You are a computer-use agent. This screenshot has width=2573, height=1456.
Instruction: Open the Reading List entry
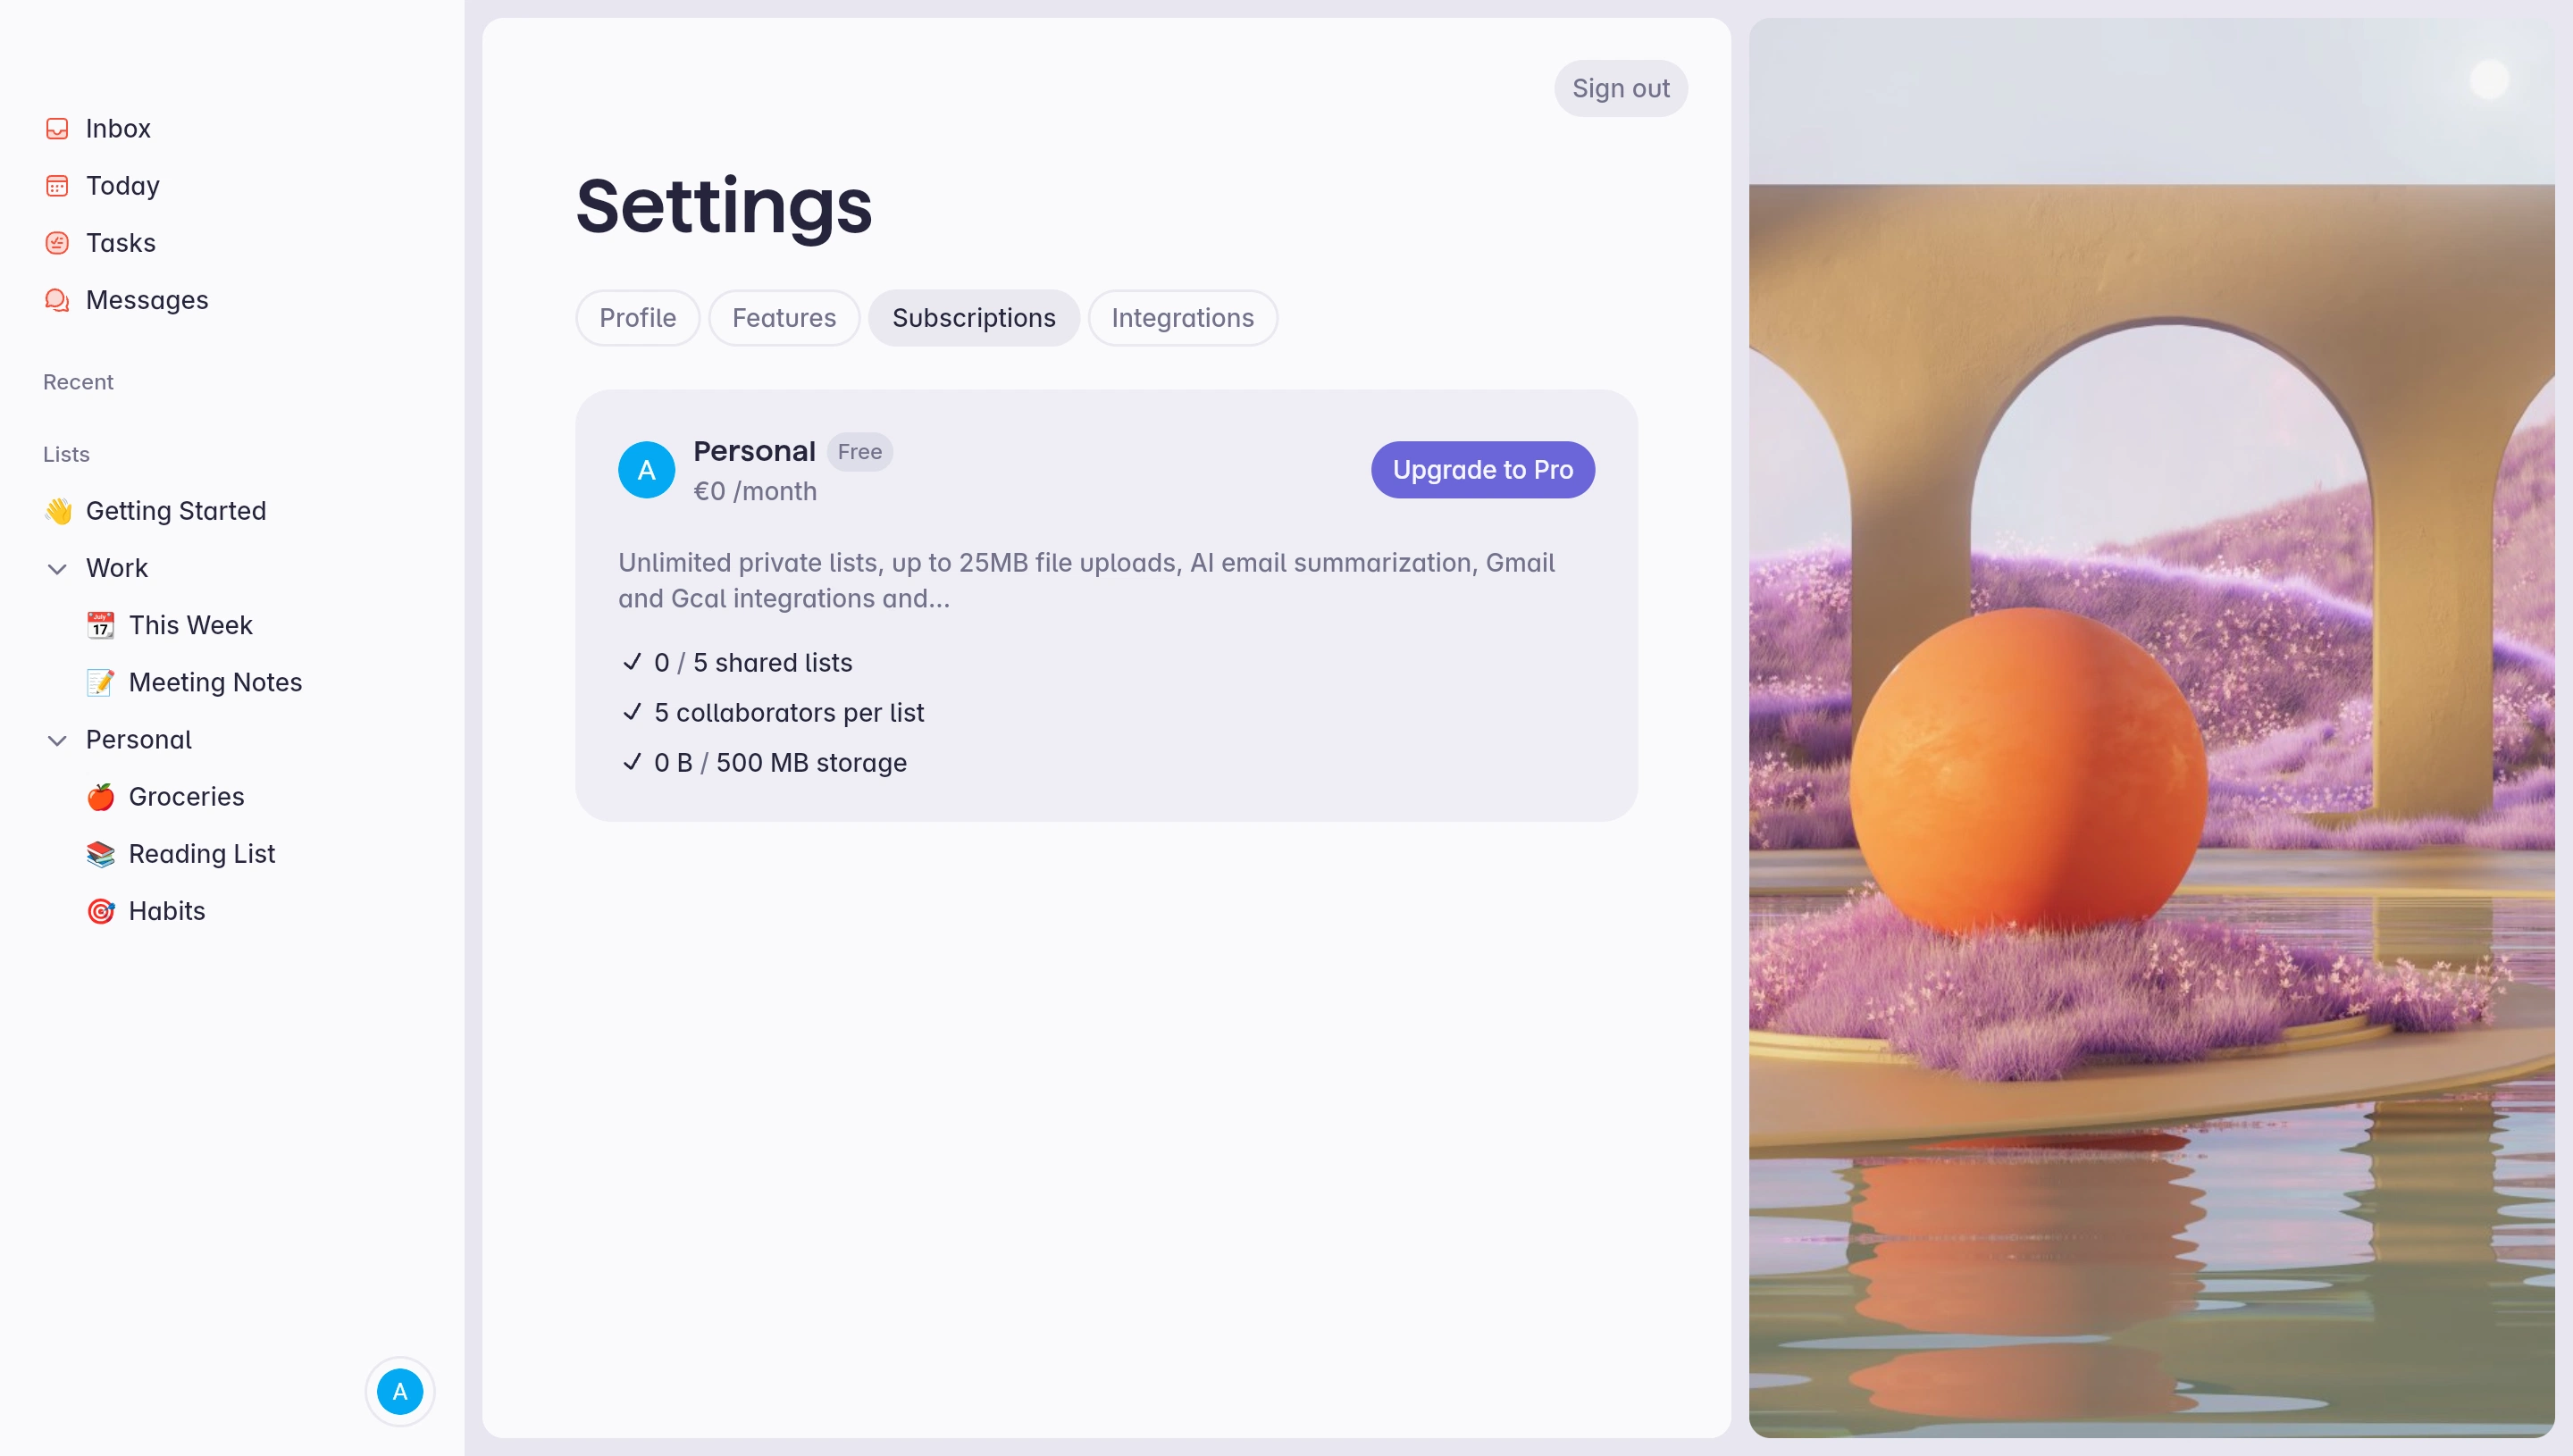click(202, 854)
